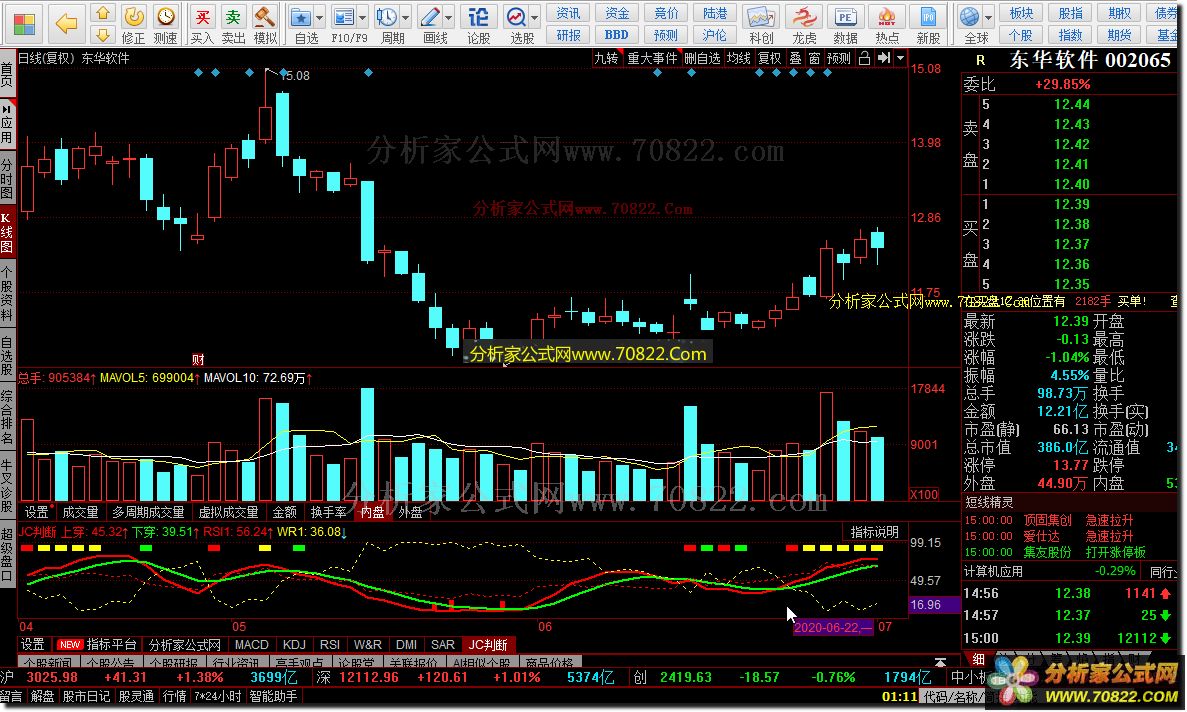Screen dimensions: 1187x712
Task: Open 超级盘口 in left sidebar
Action: point(7,553)
